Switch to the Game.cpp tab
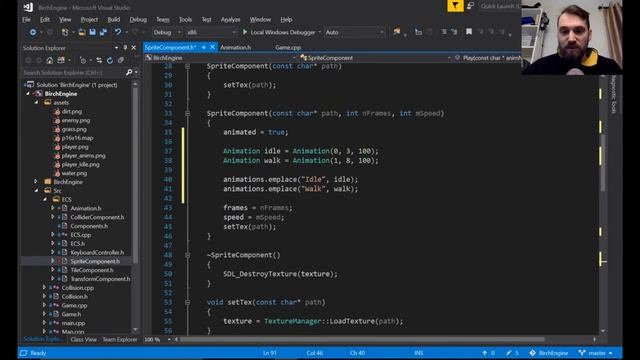 [288, 47]
